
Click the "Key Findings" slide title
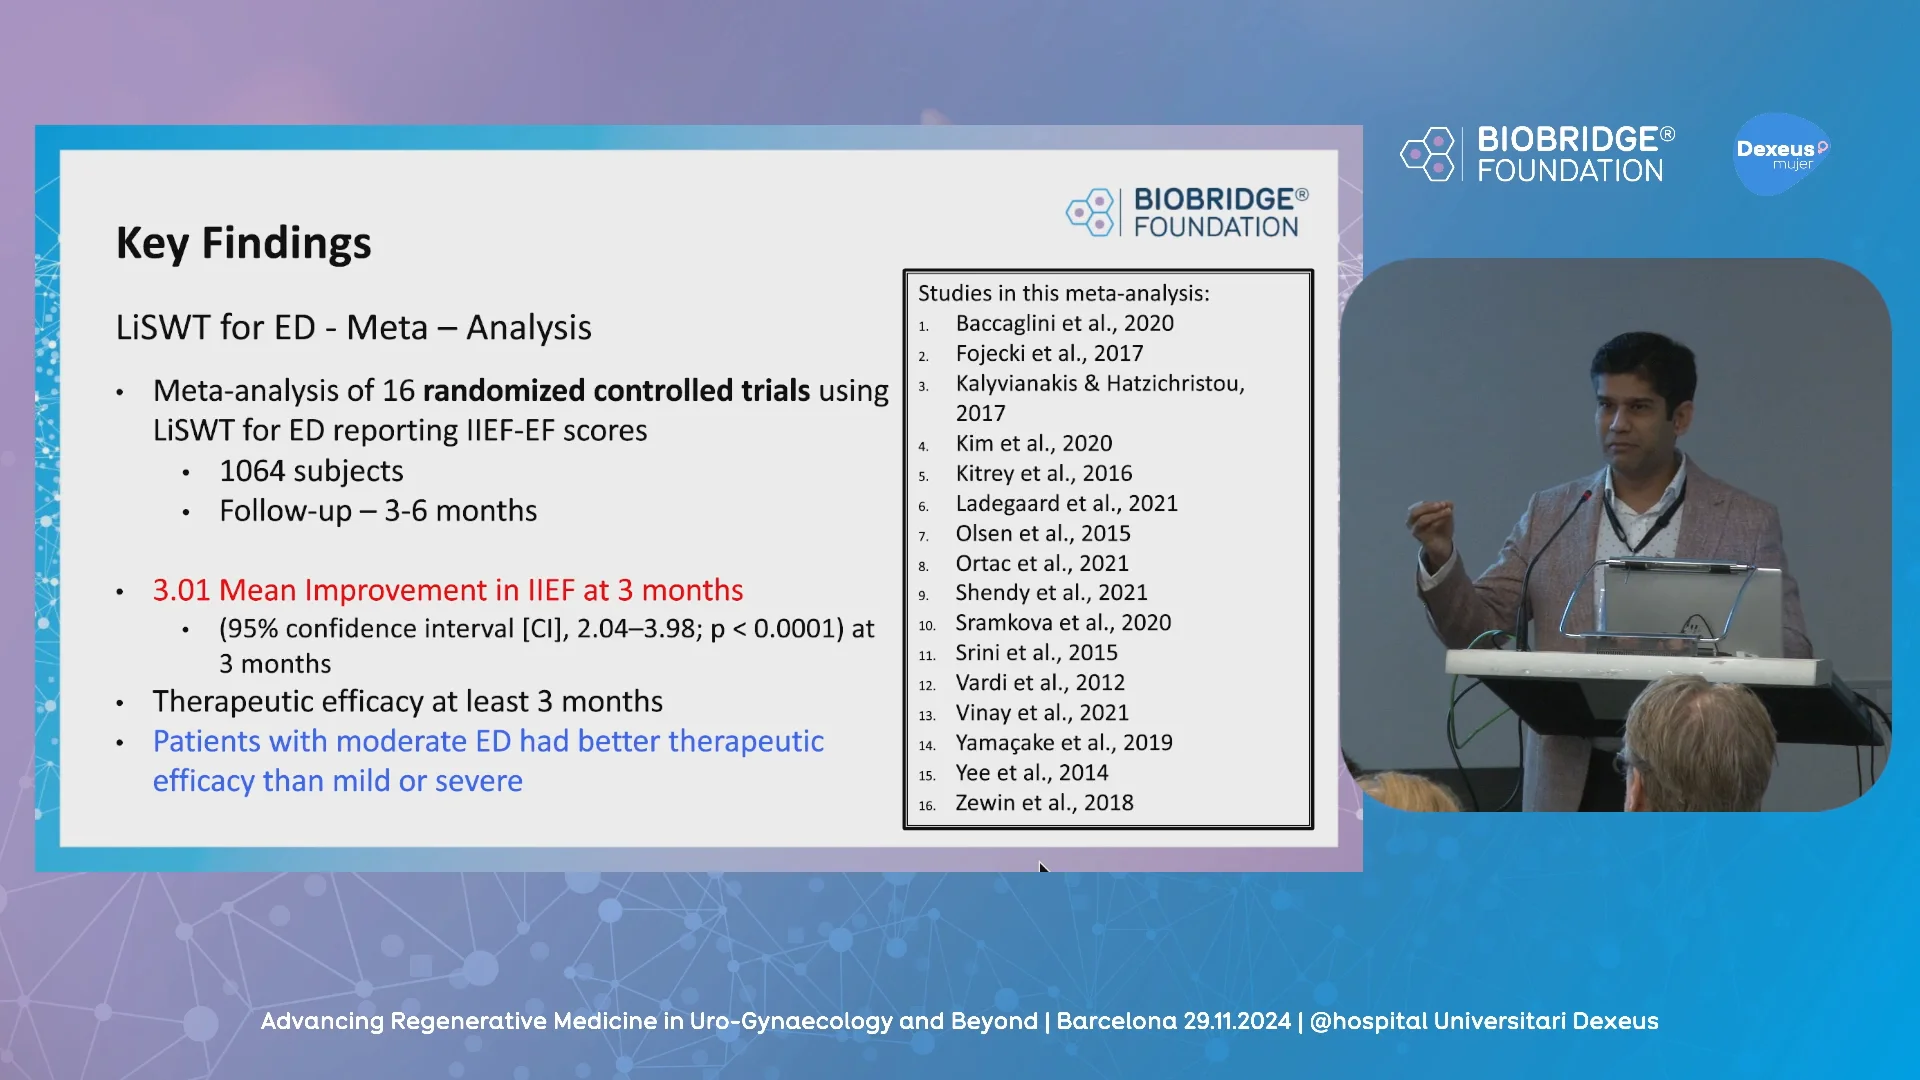[243, 243]
